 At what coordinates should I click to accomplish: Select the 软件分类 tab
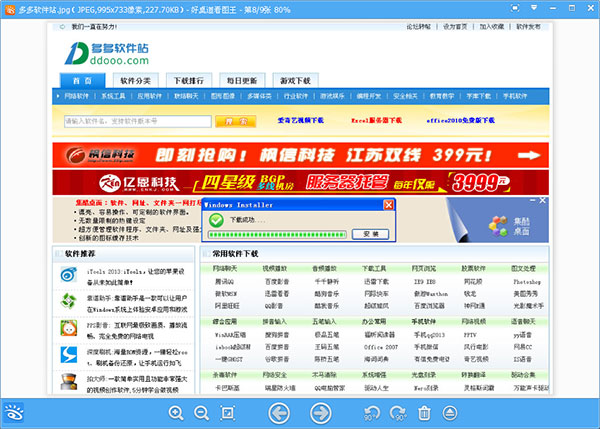pyautogui.click(x=135, y=81)
